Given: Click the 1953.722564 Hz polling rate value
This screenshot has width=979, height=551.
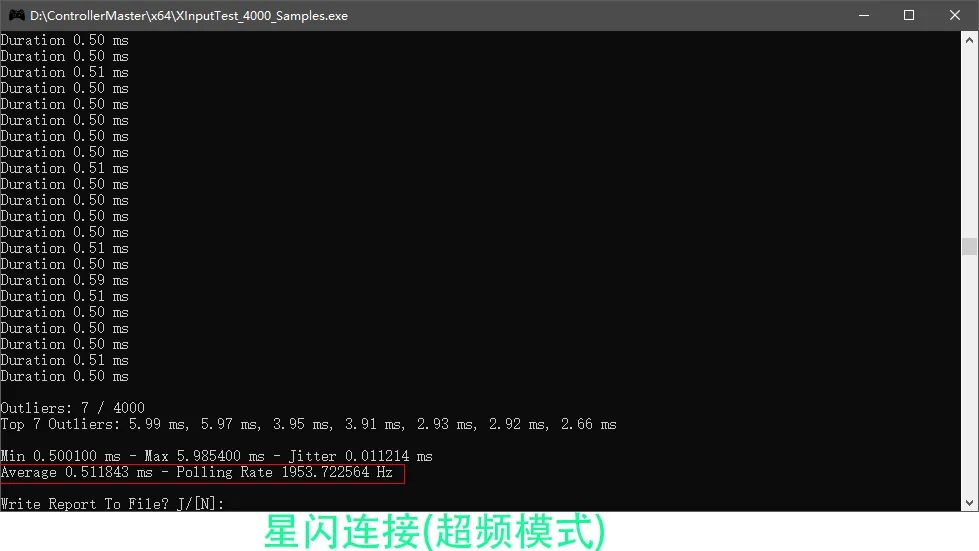Looking at the screenshot, I should [337, 472].
